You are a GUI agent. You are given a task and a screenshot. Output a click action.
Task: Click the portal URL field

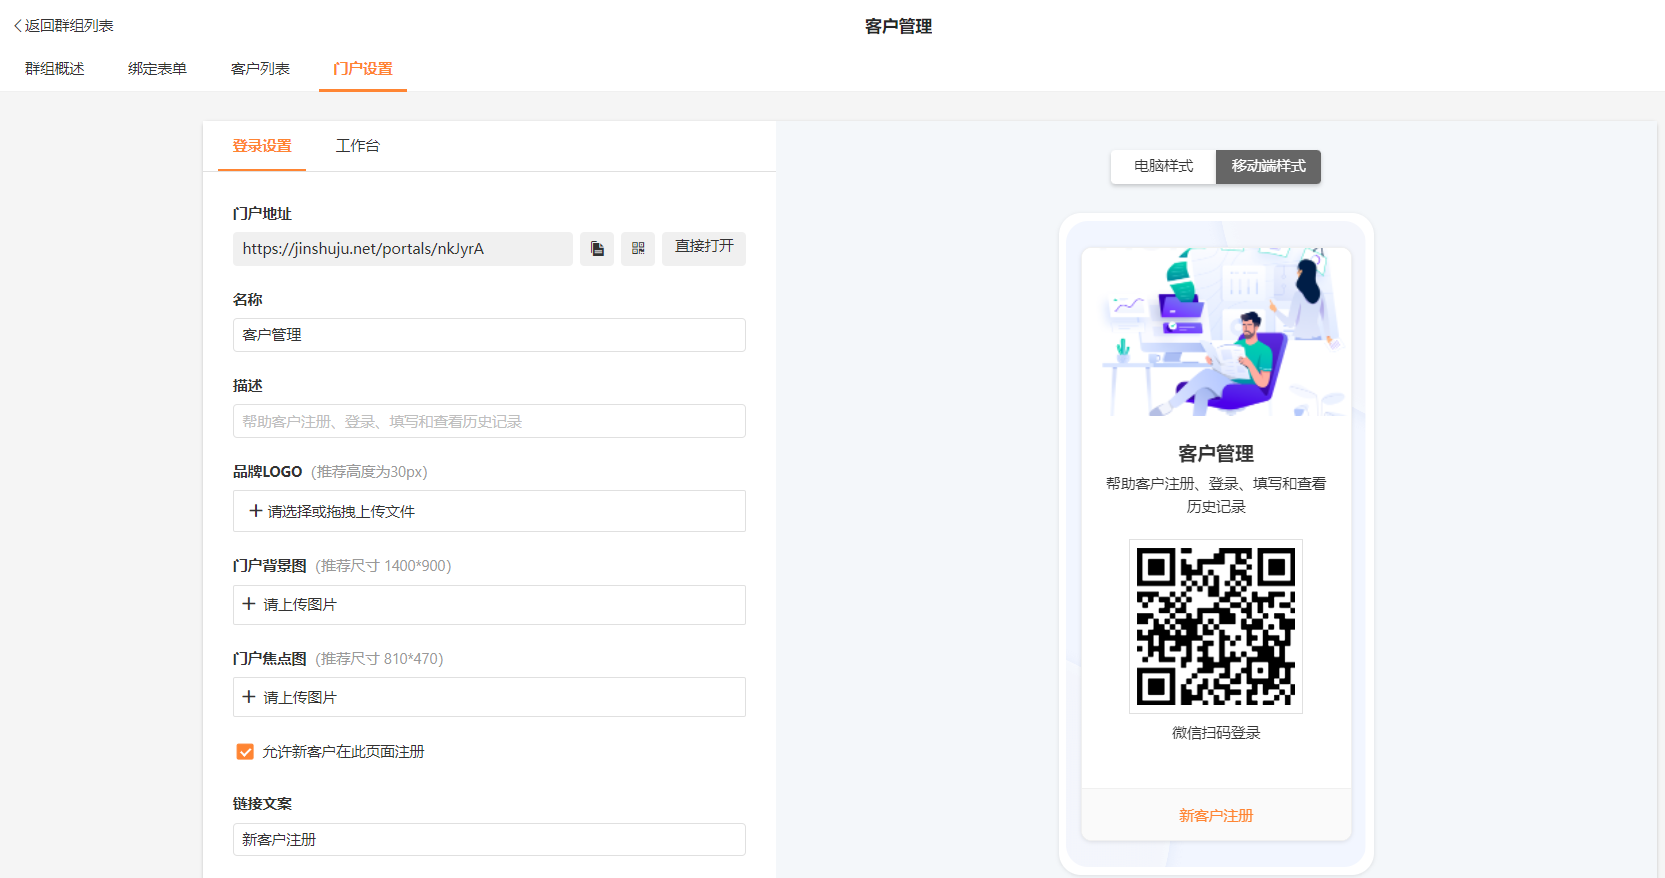[x=403, y=249]
